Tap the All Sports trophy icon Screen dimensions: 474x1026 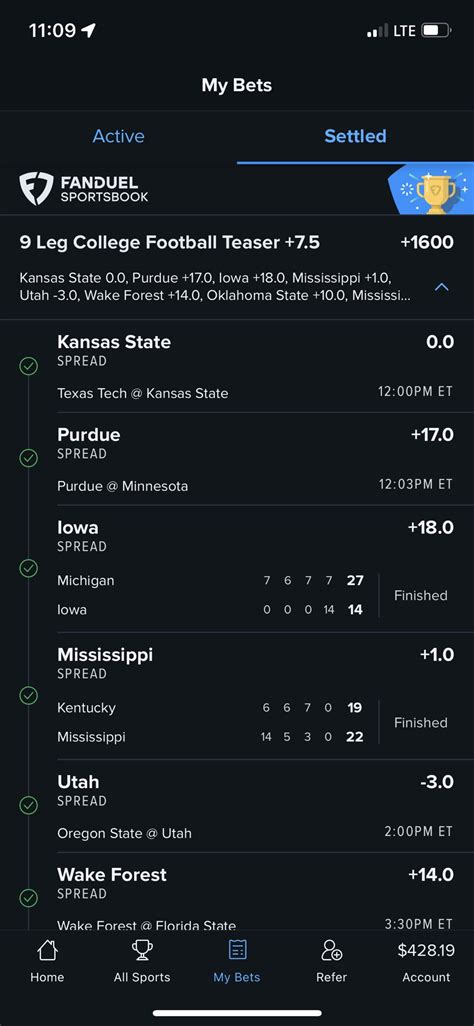pos(142,950)
